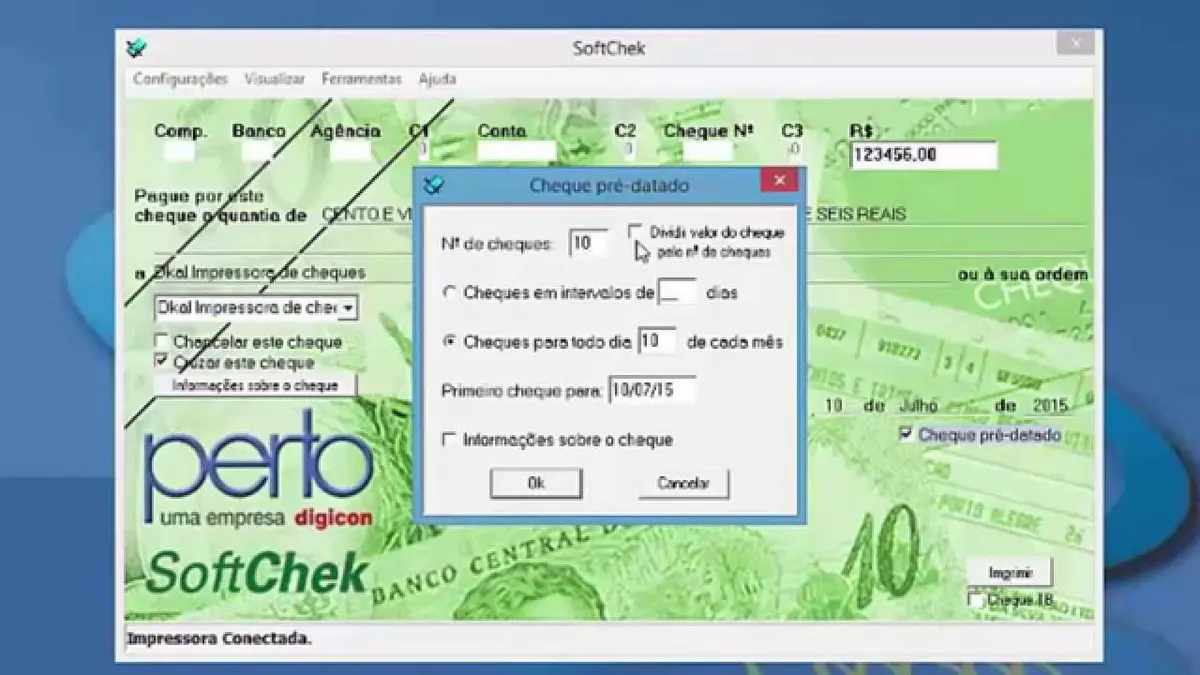Viewport: 1200px width, 675px height.
Task: Click the interval days input field
Action: point(677,292)
